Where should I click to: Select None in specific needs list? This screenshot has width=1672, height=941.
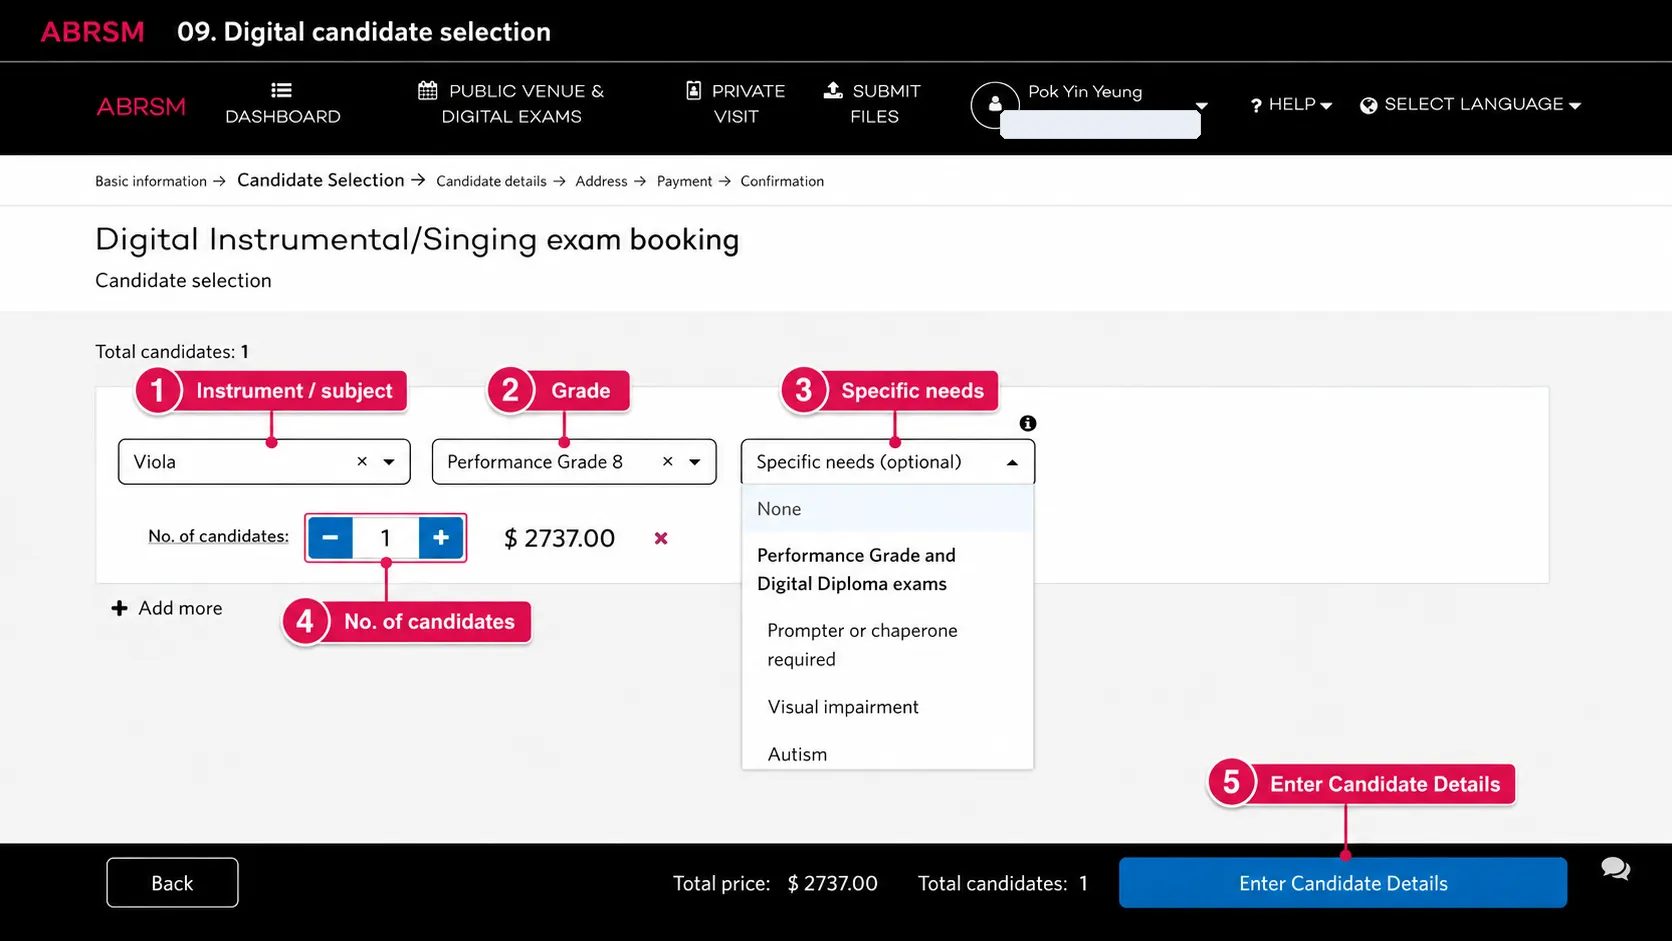point(888,509)
